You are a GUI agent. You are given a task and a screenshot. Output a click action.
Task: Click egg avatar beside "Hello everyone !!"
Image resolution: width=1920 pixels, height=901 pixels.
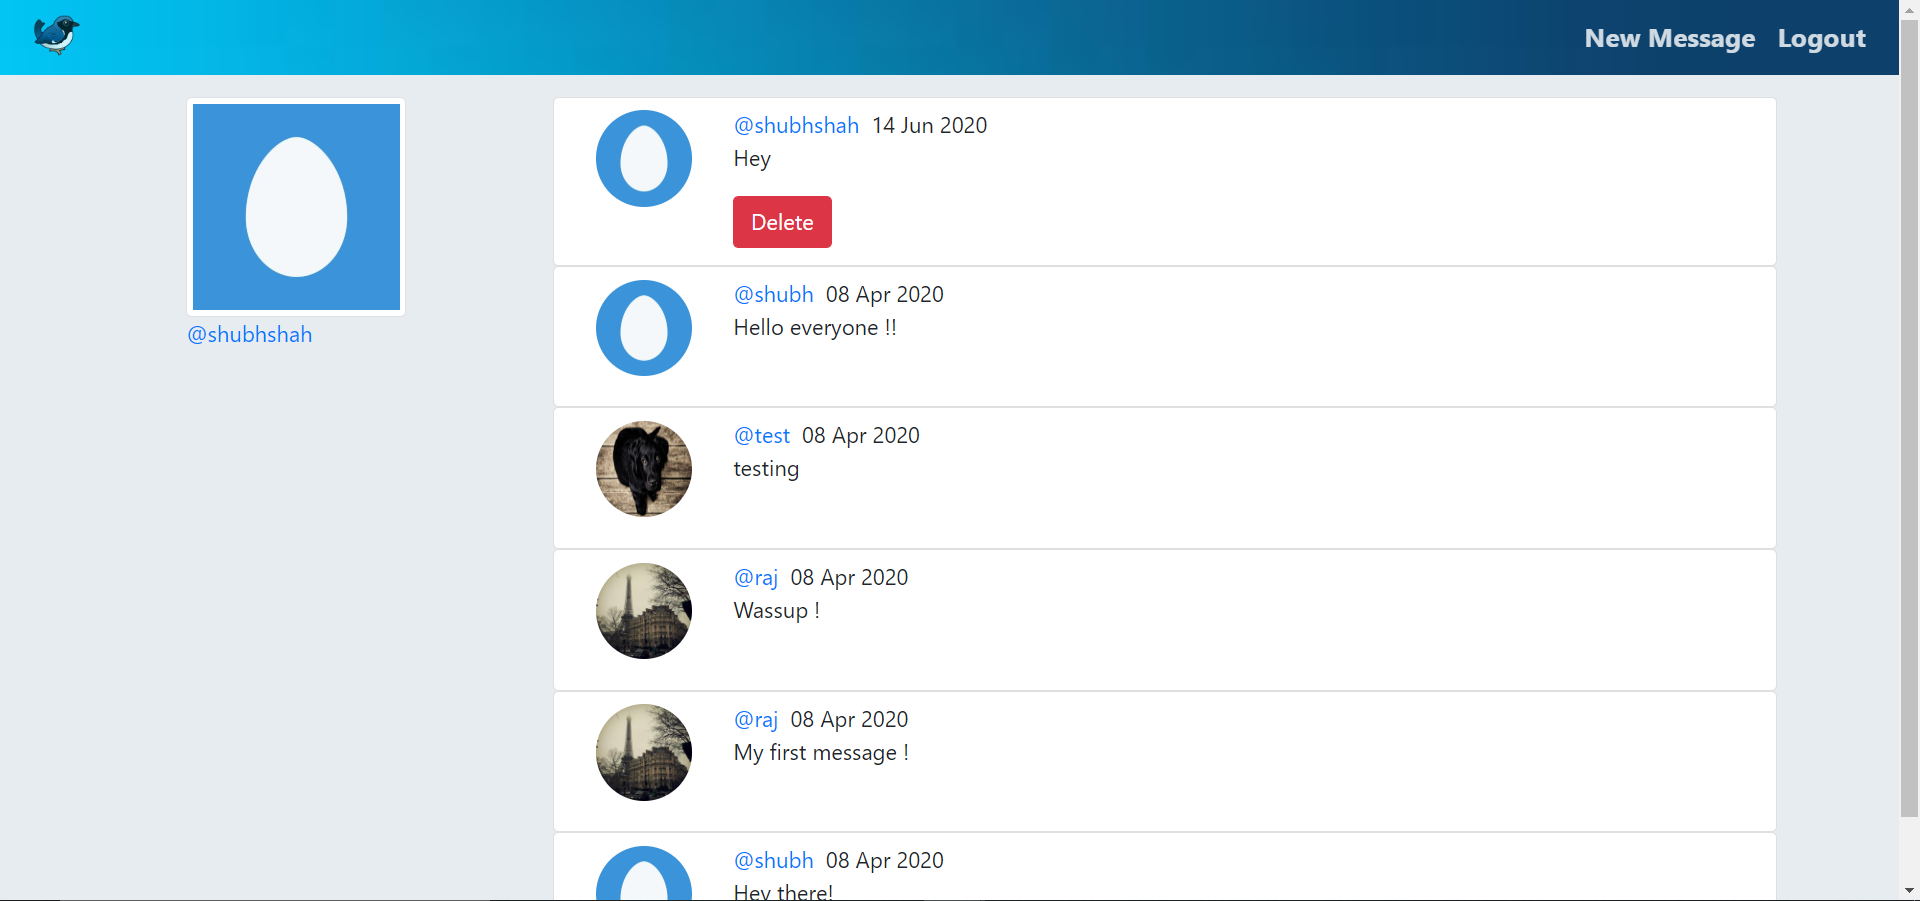pyautogui.click(x=644, y=328)
